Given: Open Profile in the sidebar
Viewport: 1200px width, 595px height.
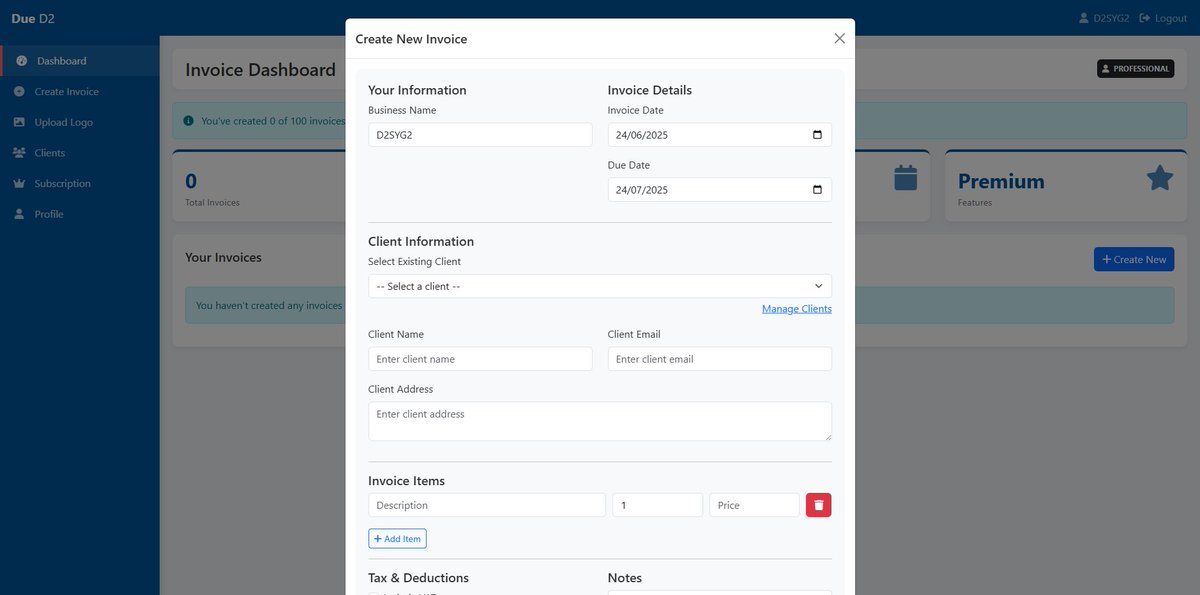Looking at the screenshot, I should tap(80, 214).
